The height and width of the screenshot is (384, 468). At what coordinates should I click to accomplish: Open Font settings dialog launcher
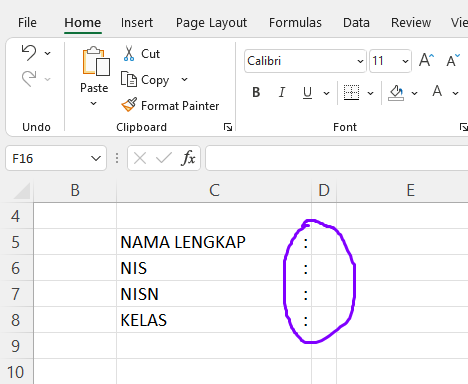[464, 127]
